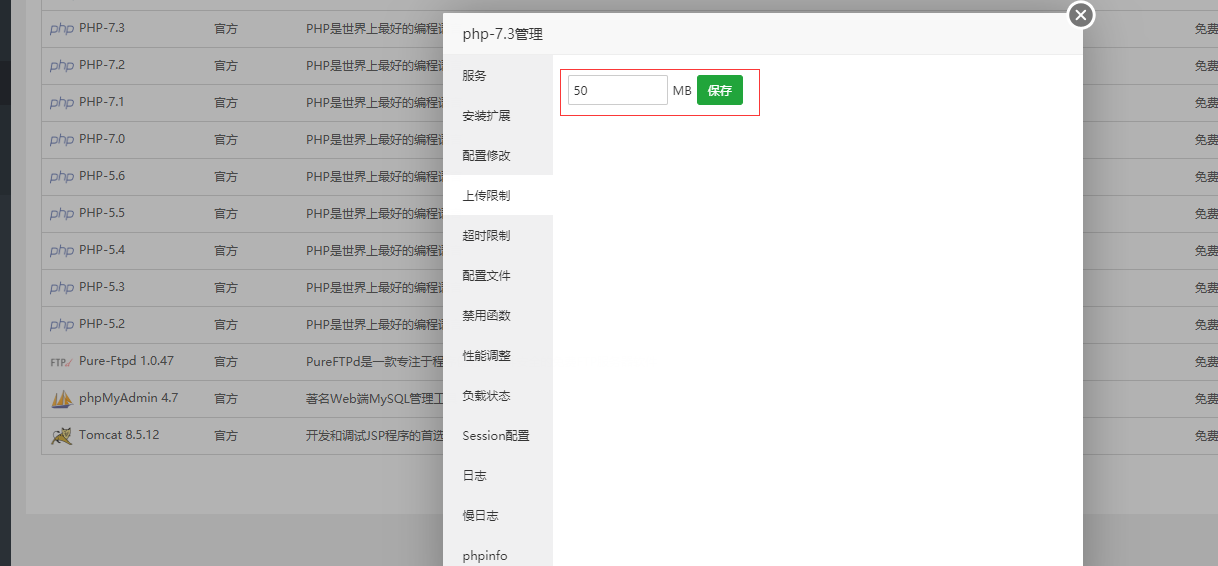Open the 安装扩展 tab

(x=498, y=116)
